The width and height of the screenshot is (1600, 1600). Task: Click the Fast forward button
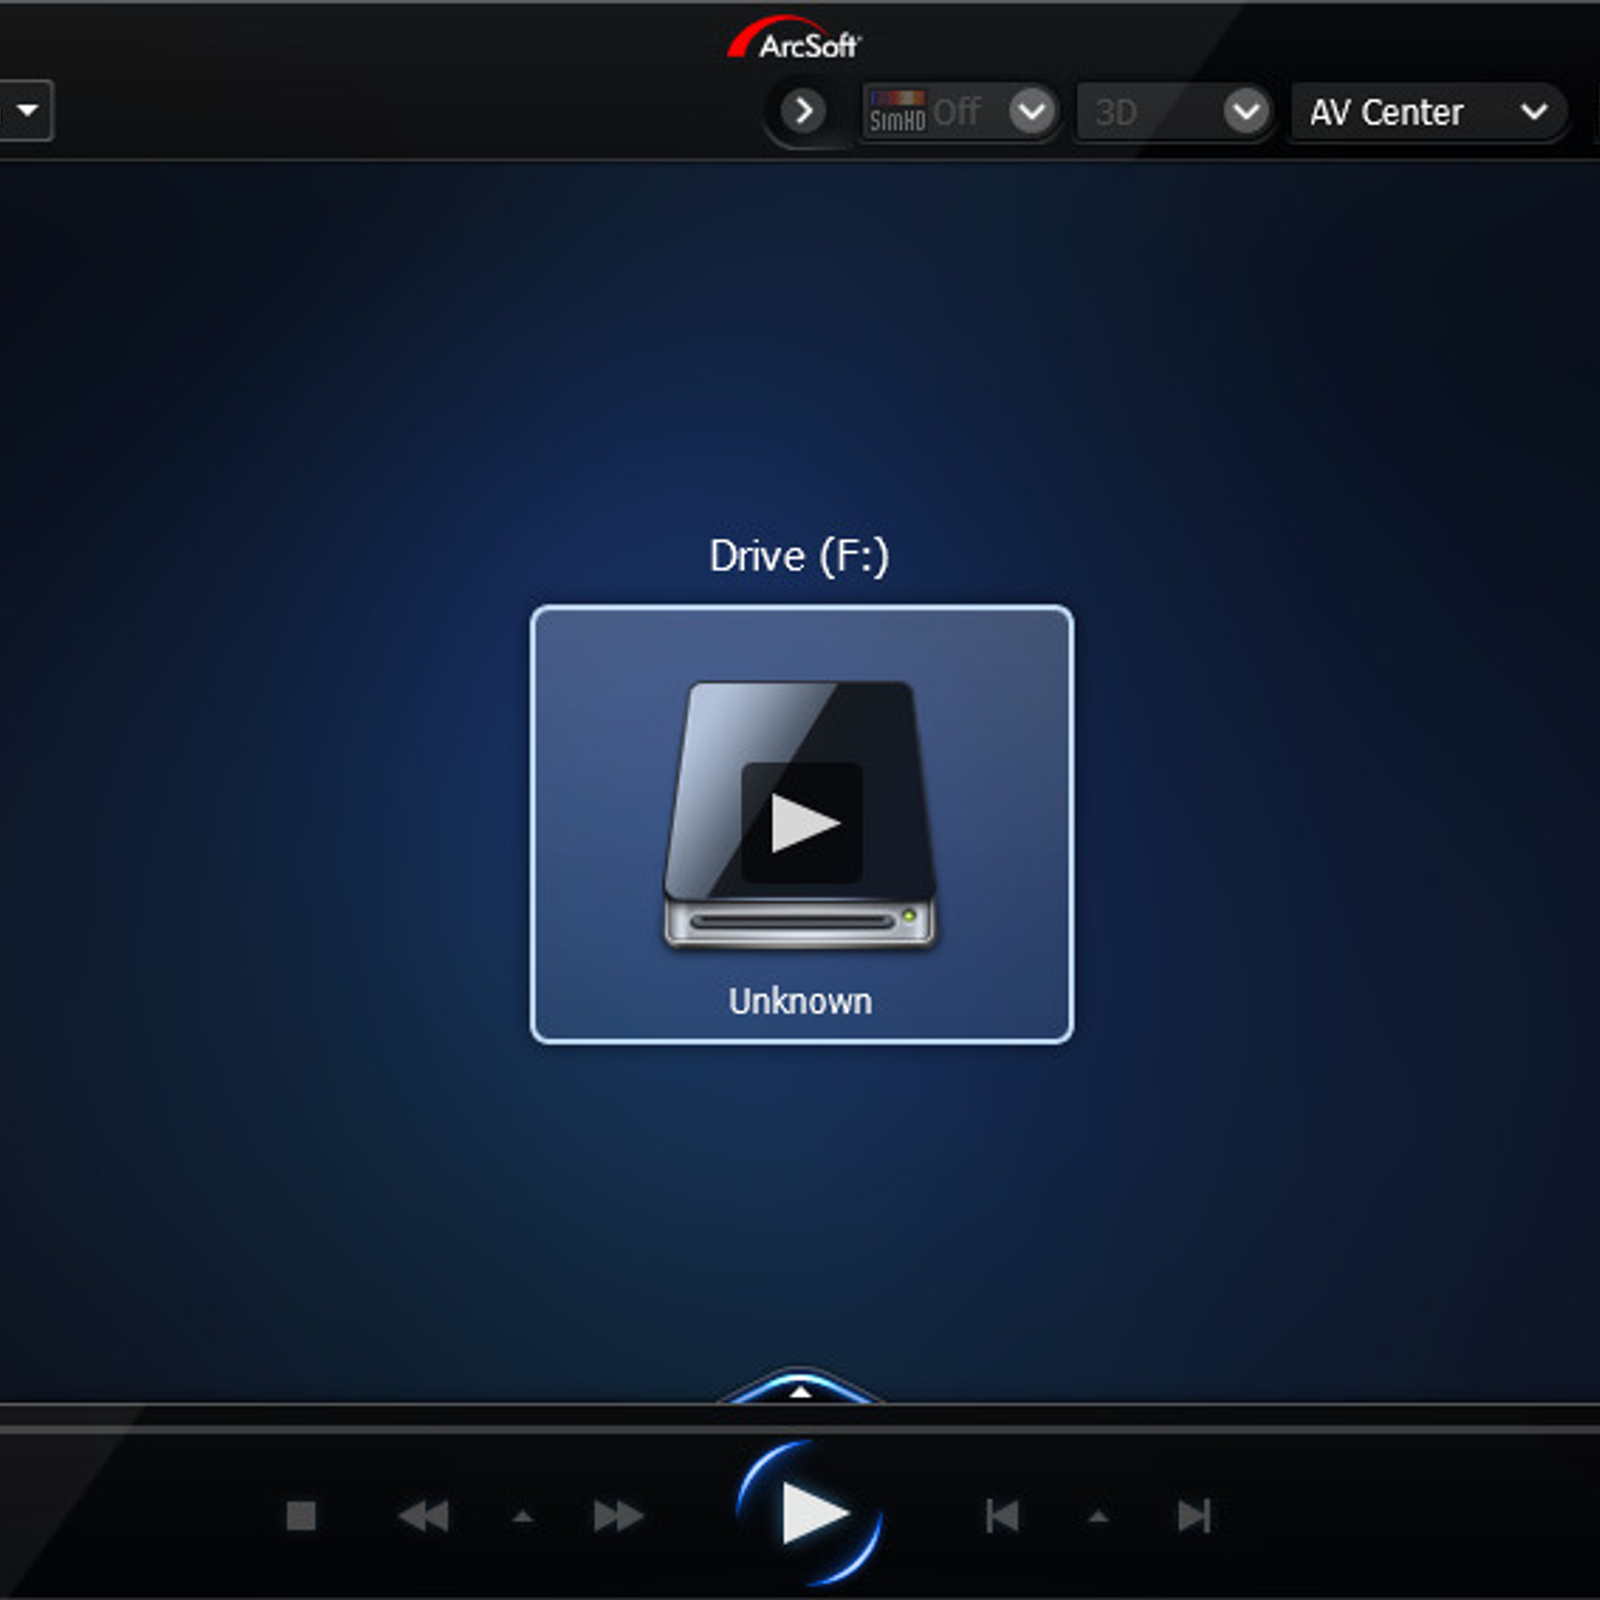point(618,1516)
